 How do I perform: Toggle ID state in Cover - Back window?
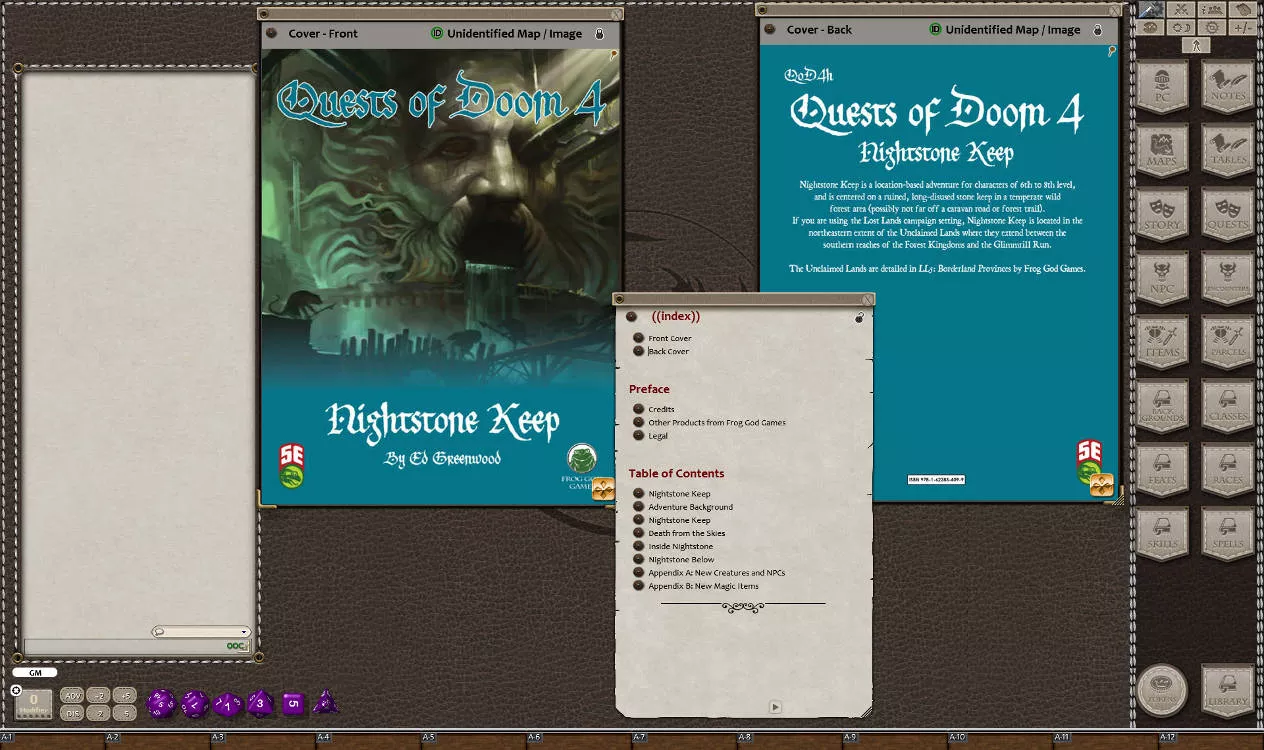pyautogui.click(x=935, y=29)
